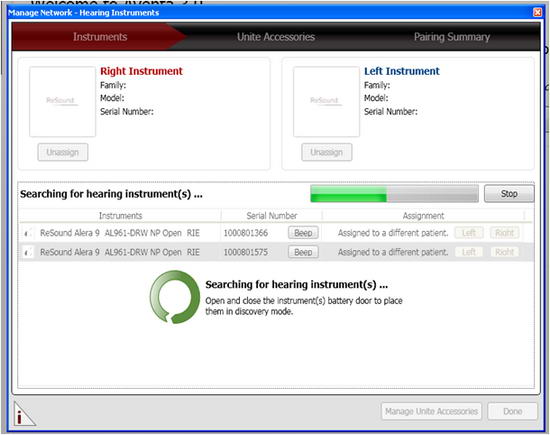Open the Pairing Summary step

[452, 37]
